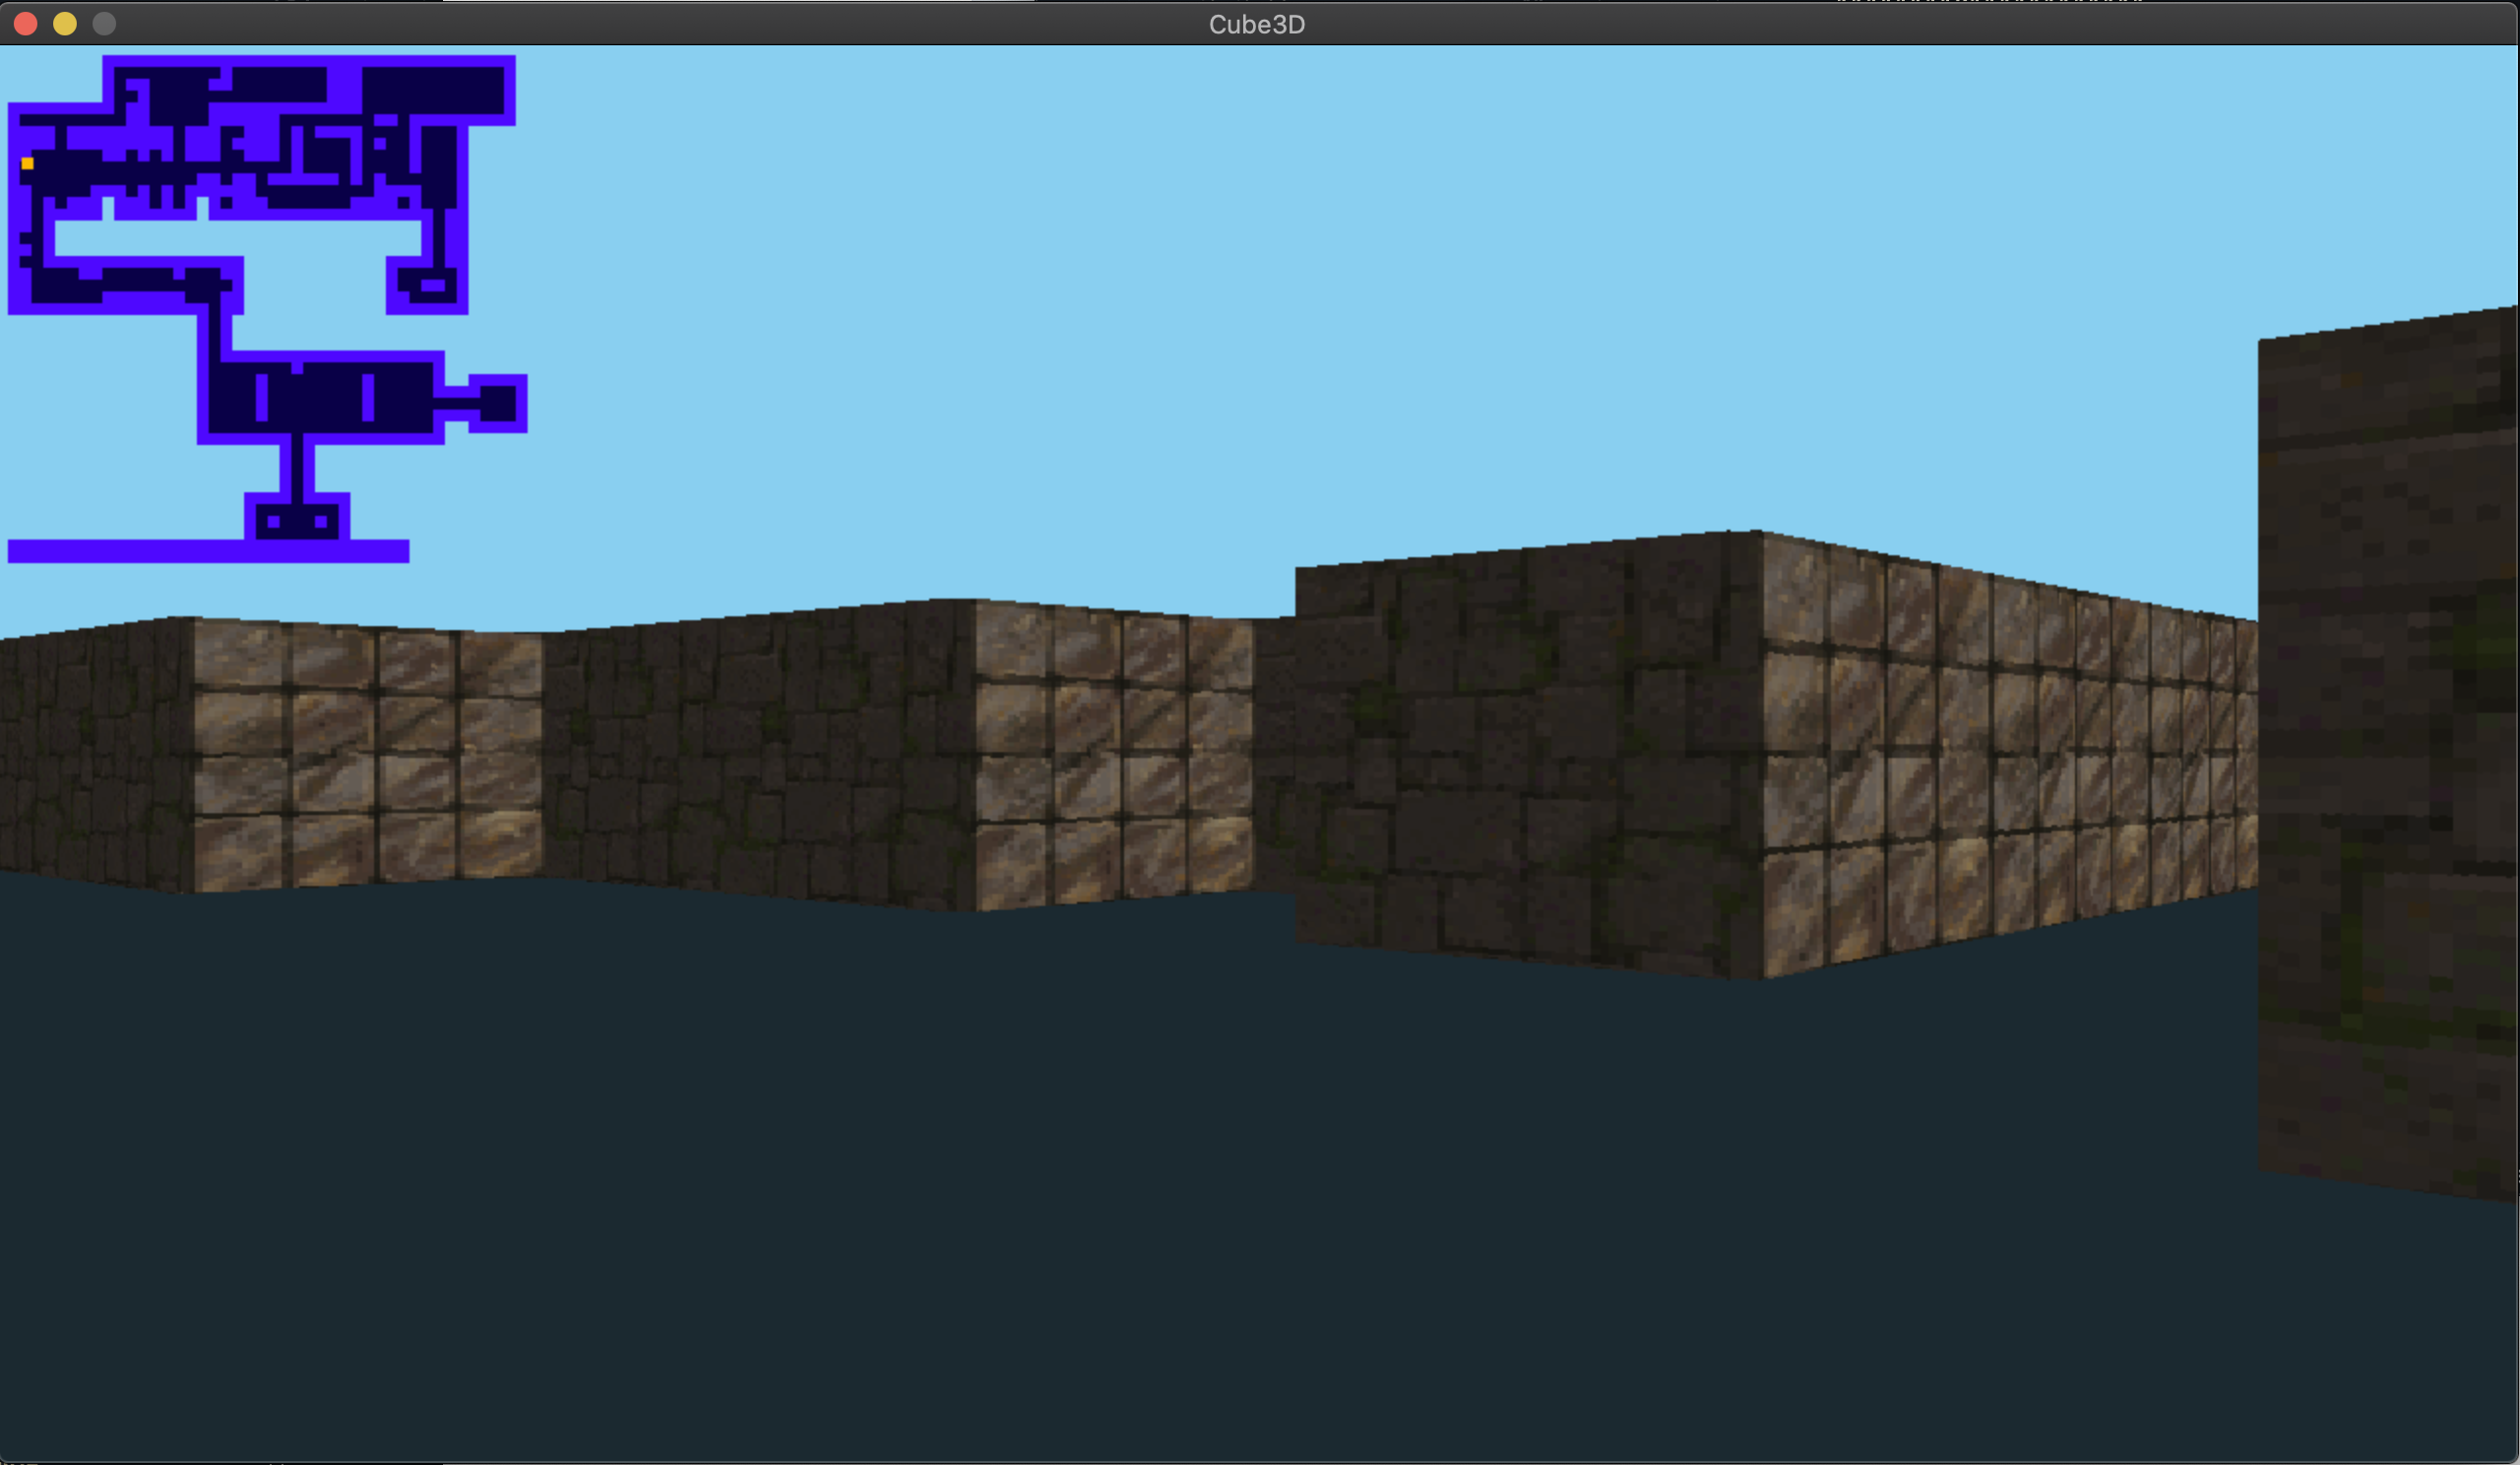Screen dimensions: 2520x1465
Task: Click the orange player marker on minimap
Action: 28,163
